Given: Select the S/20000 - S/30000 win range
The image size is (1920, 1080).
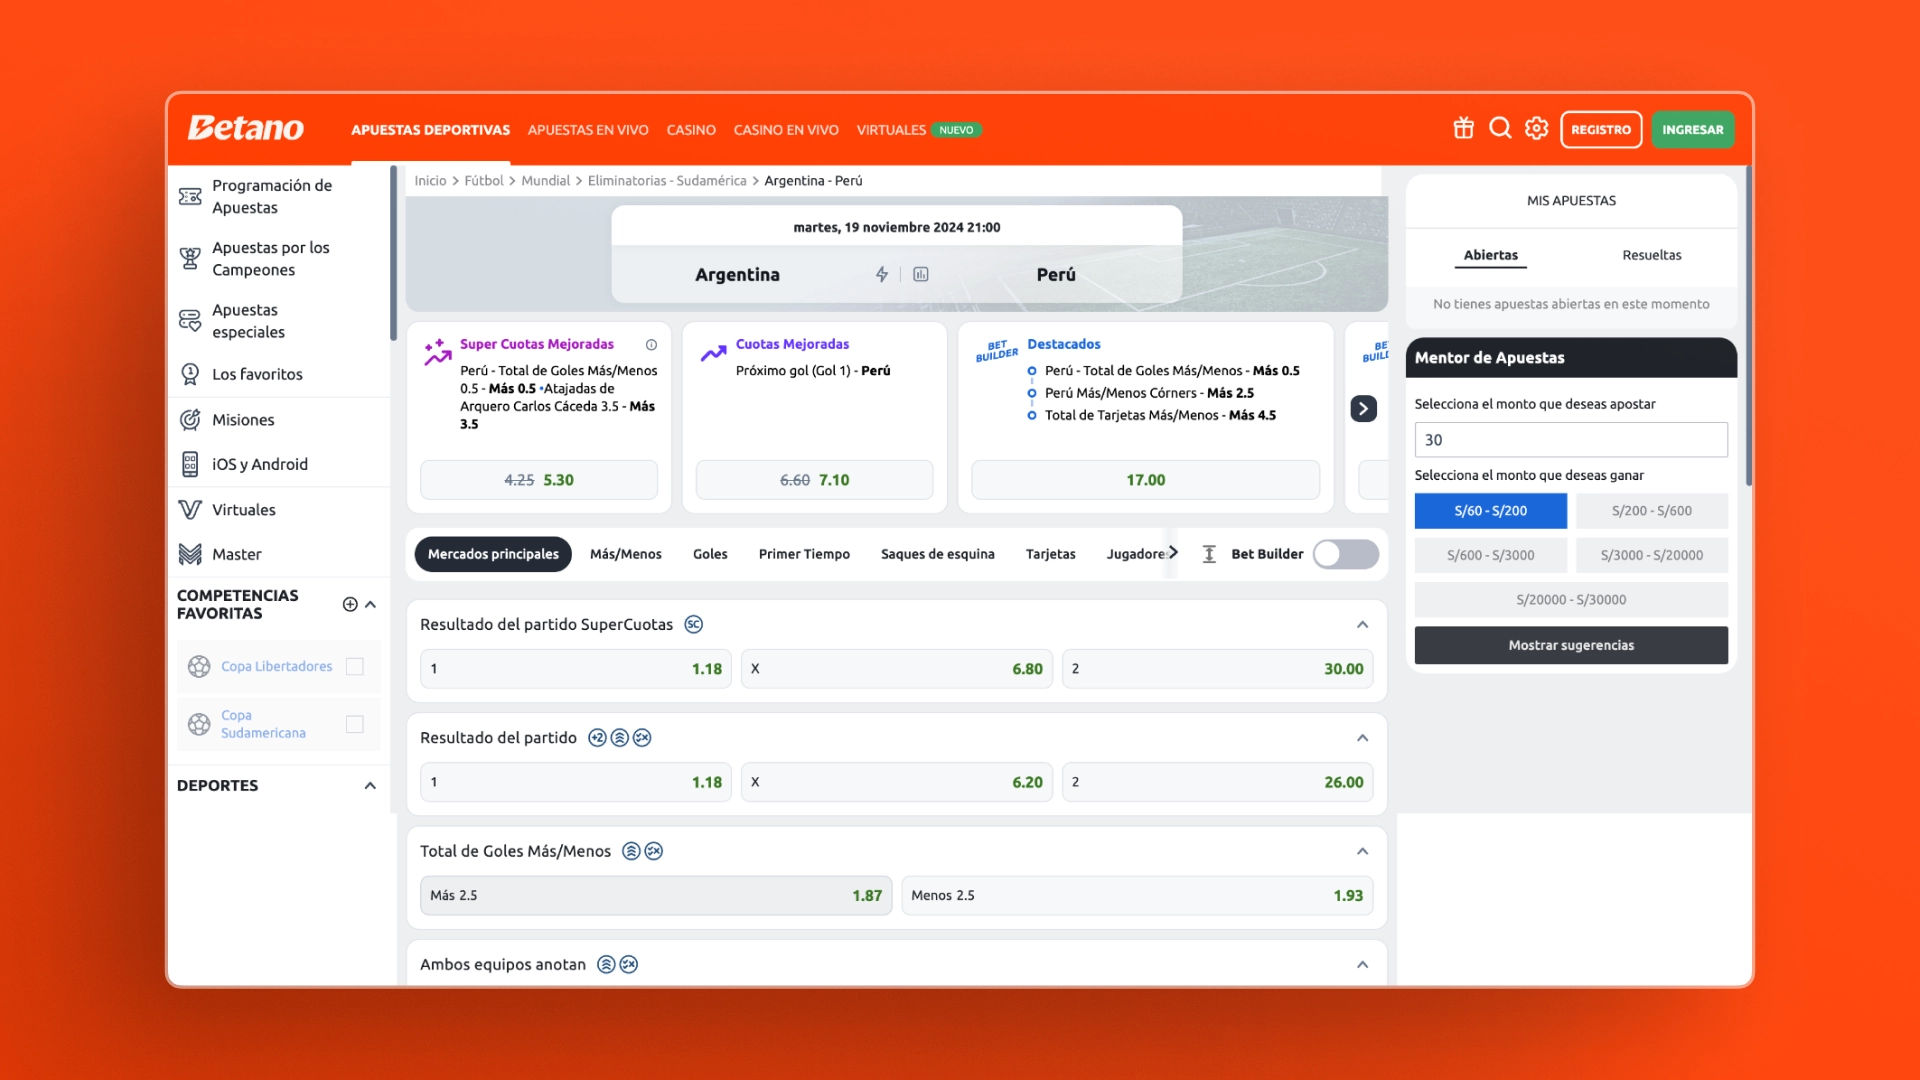Looking at the screenshot, I should [1571, 600].
